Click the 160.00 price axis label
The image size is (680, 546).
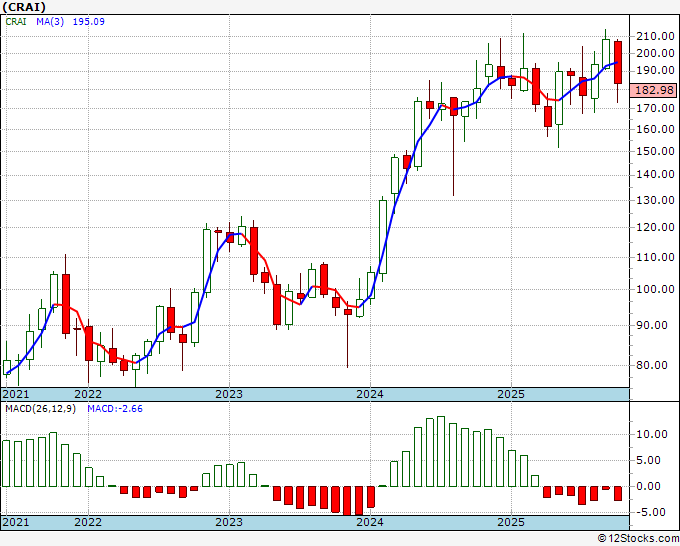coord(655,129)
